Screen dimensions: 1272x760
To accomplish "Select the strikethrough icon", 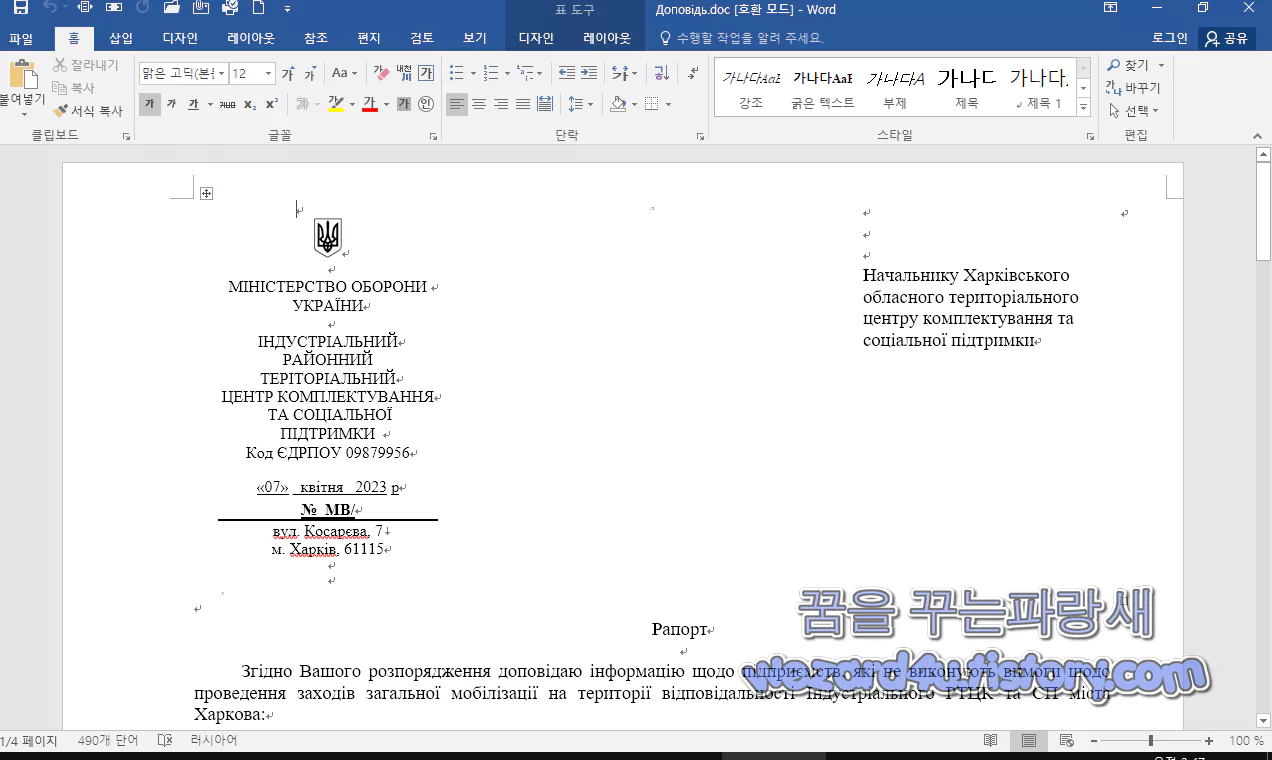I will (x=225, y=103).
